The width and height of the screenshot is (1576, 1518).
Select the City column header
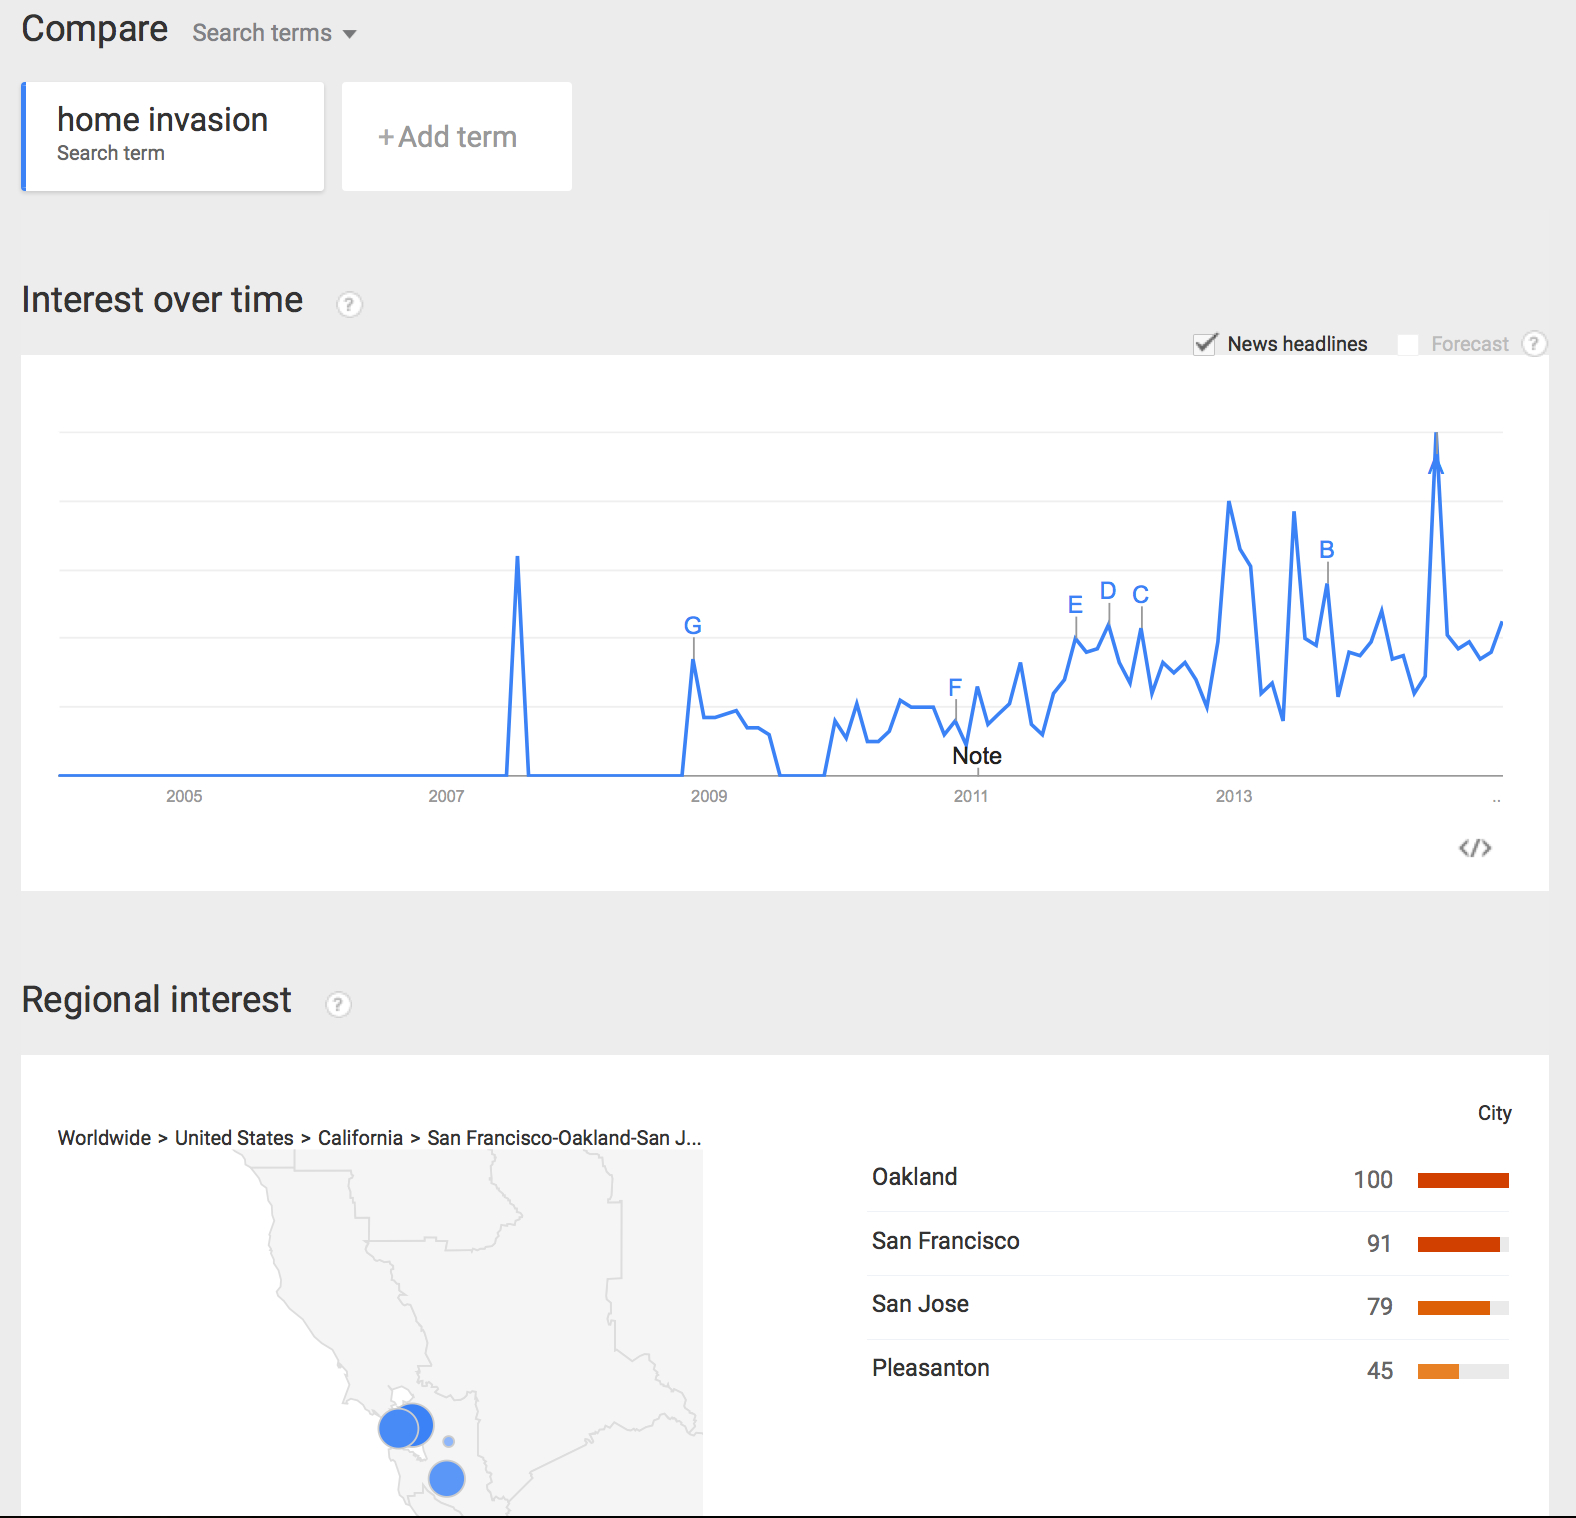(x=1495, y=1113)
